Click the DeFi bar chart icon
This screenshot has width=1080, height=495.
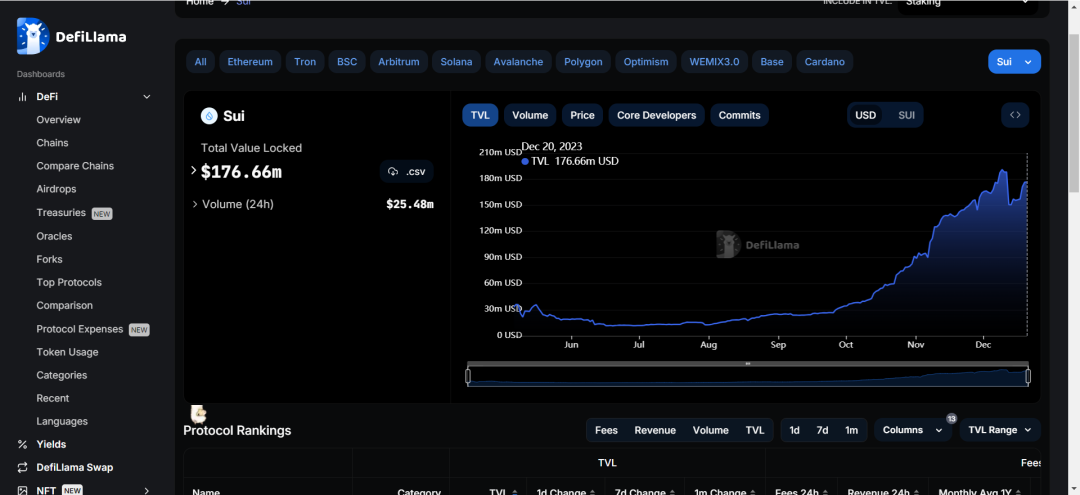click(x=22, y=97)
